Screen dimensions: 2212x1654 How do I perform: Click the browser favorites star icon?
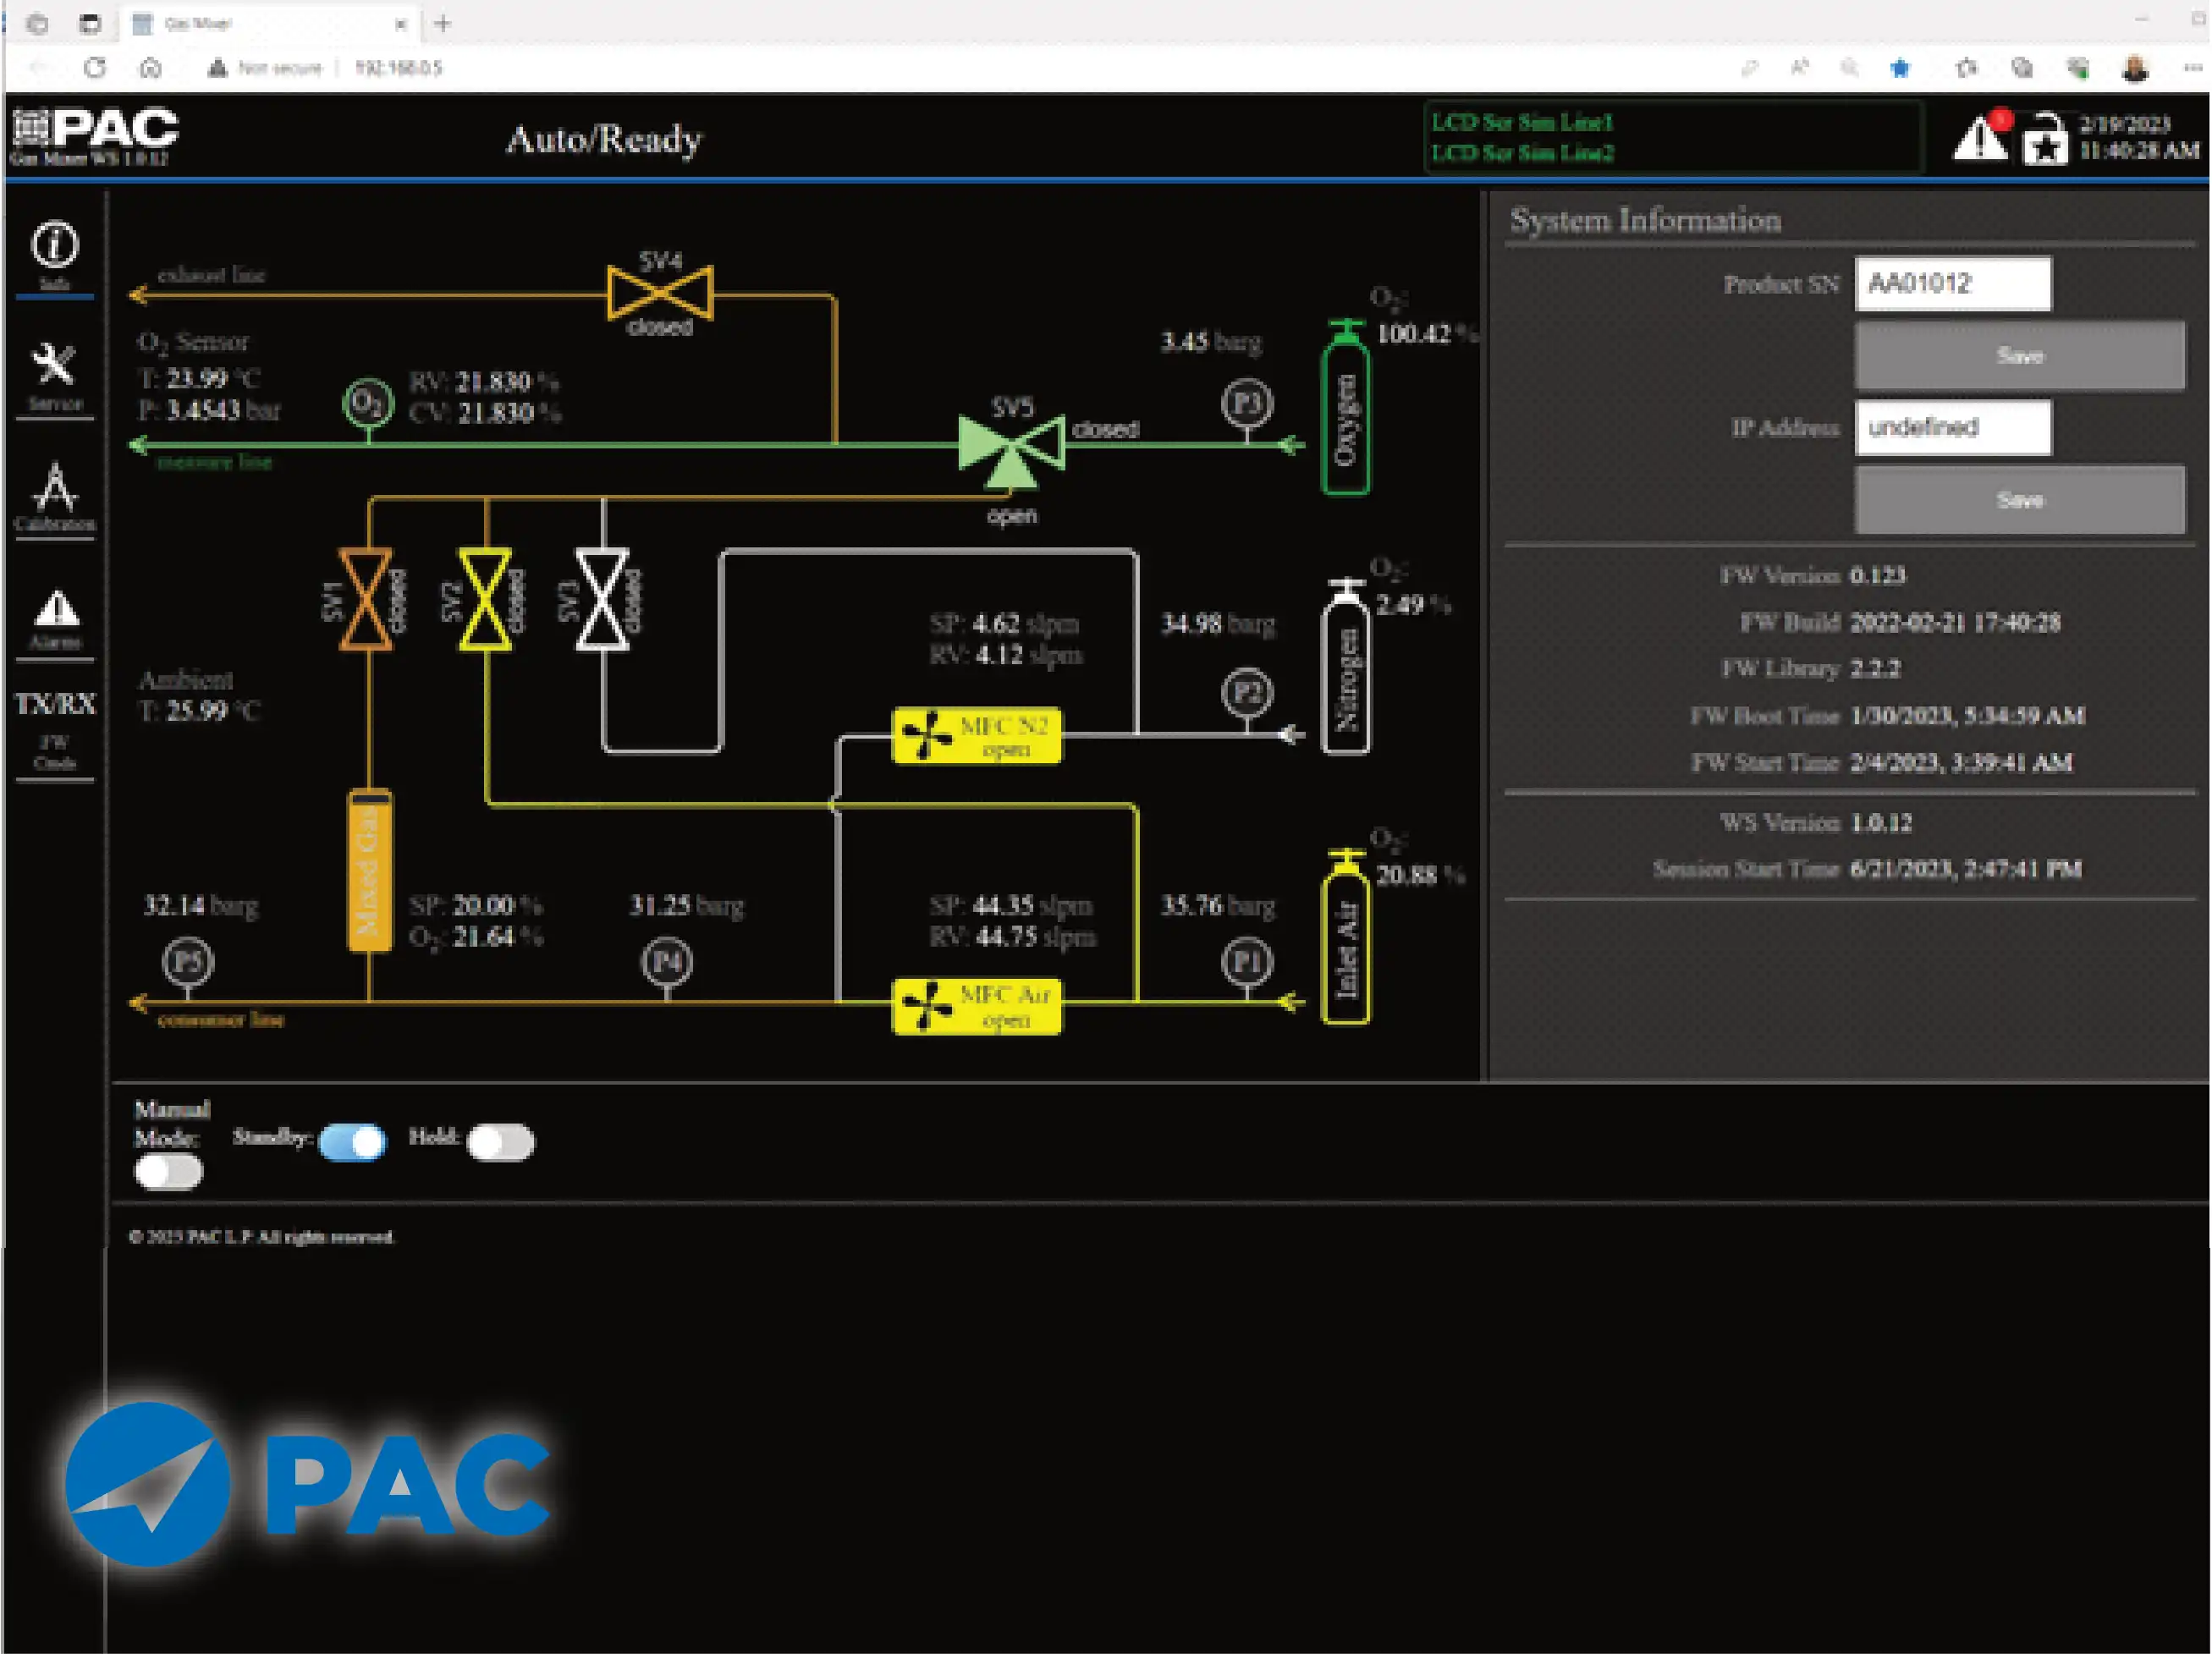[1900, 68]
